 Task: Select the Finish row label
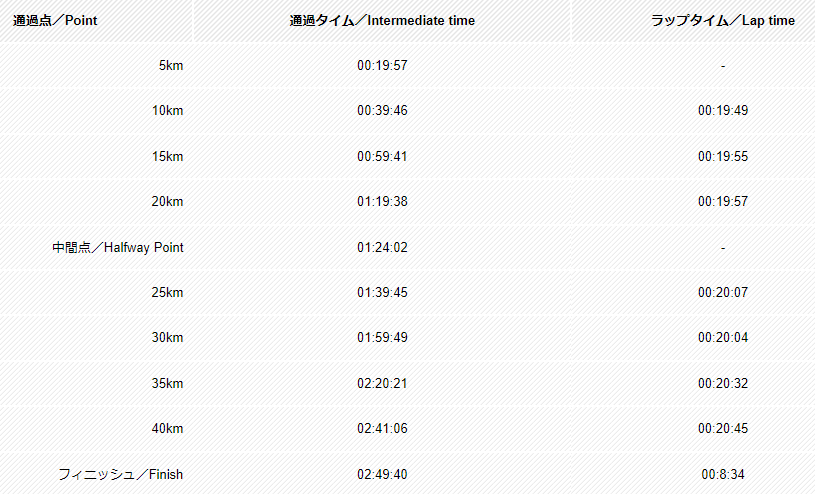[121, 475]
